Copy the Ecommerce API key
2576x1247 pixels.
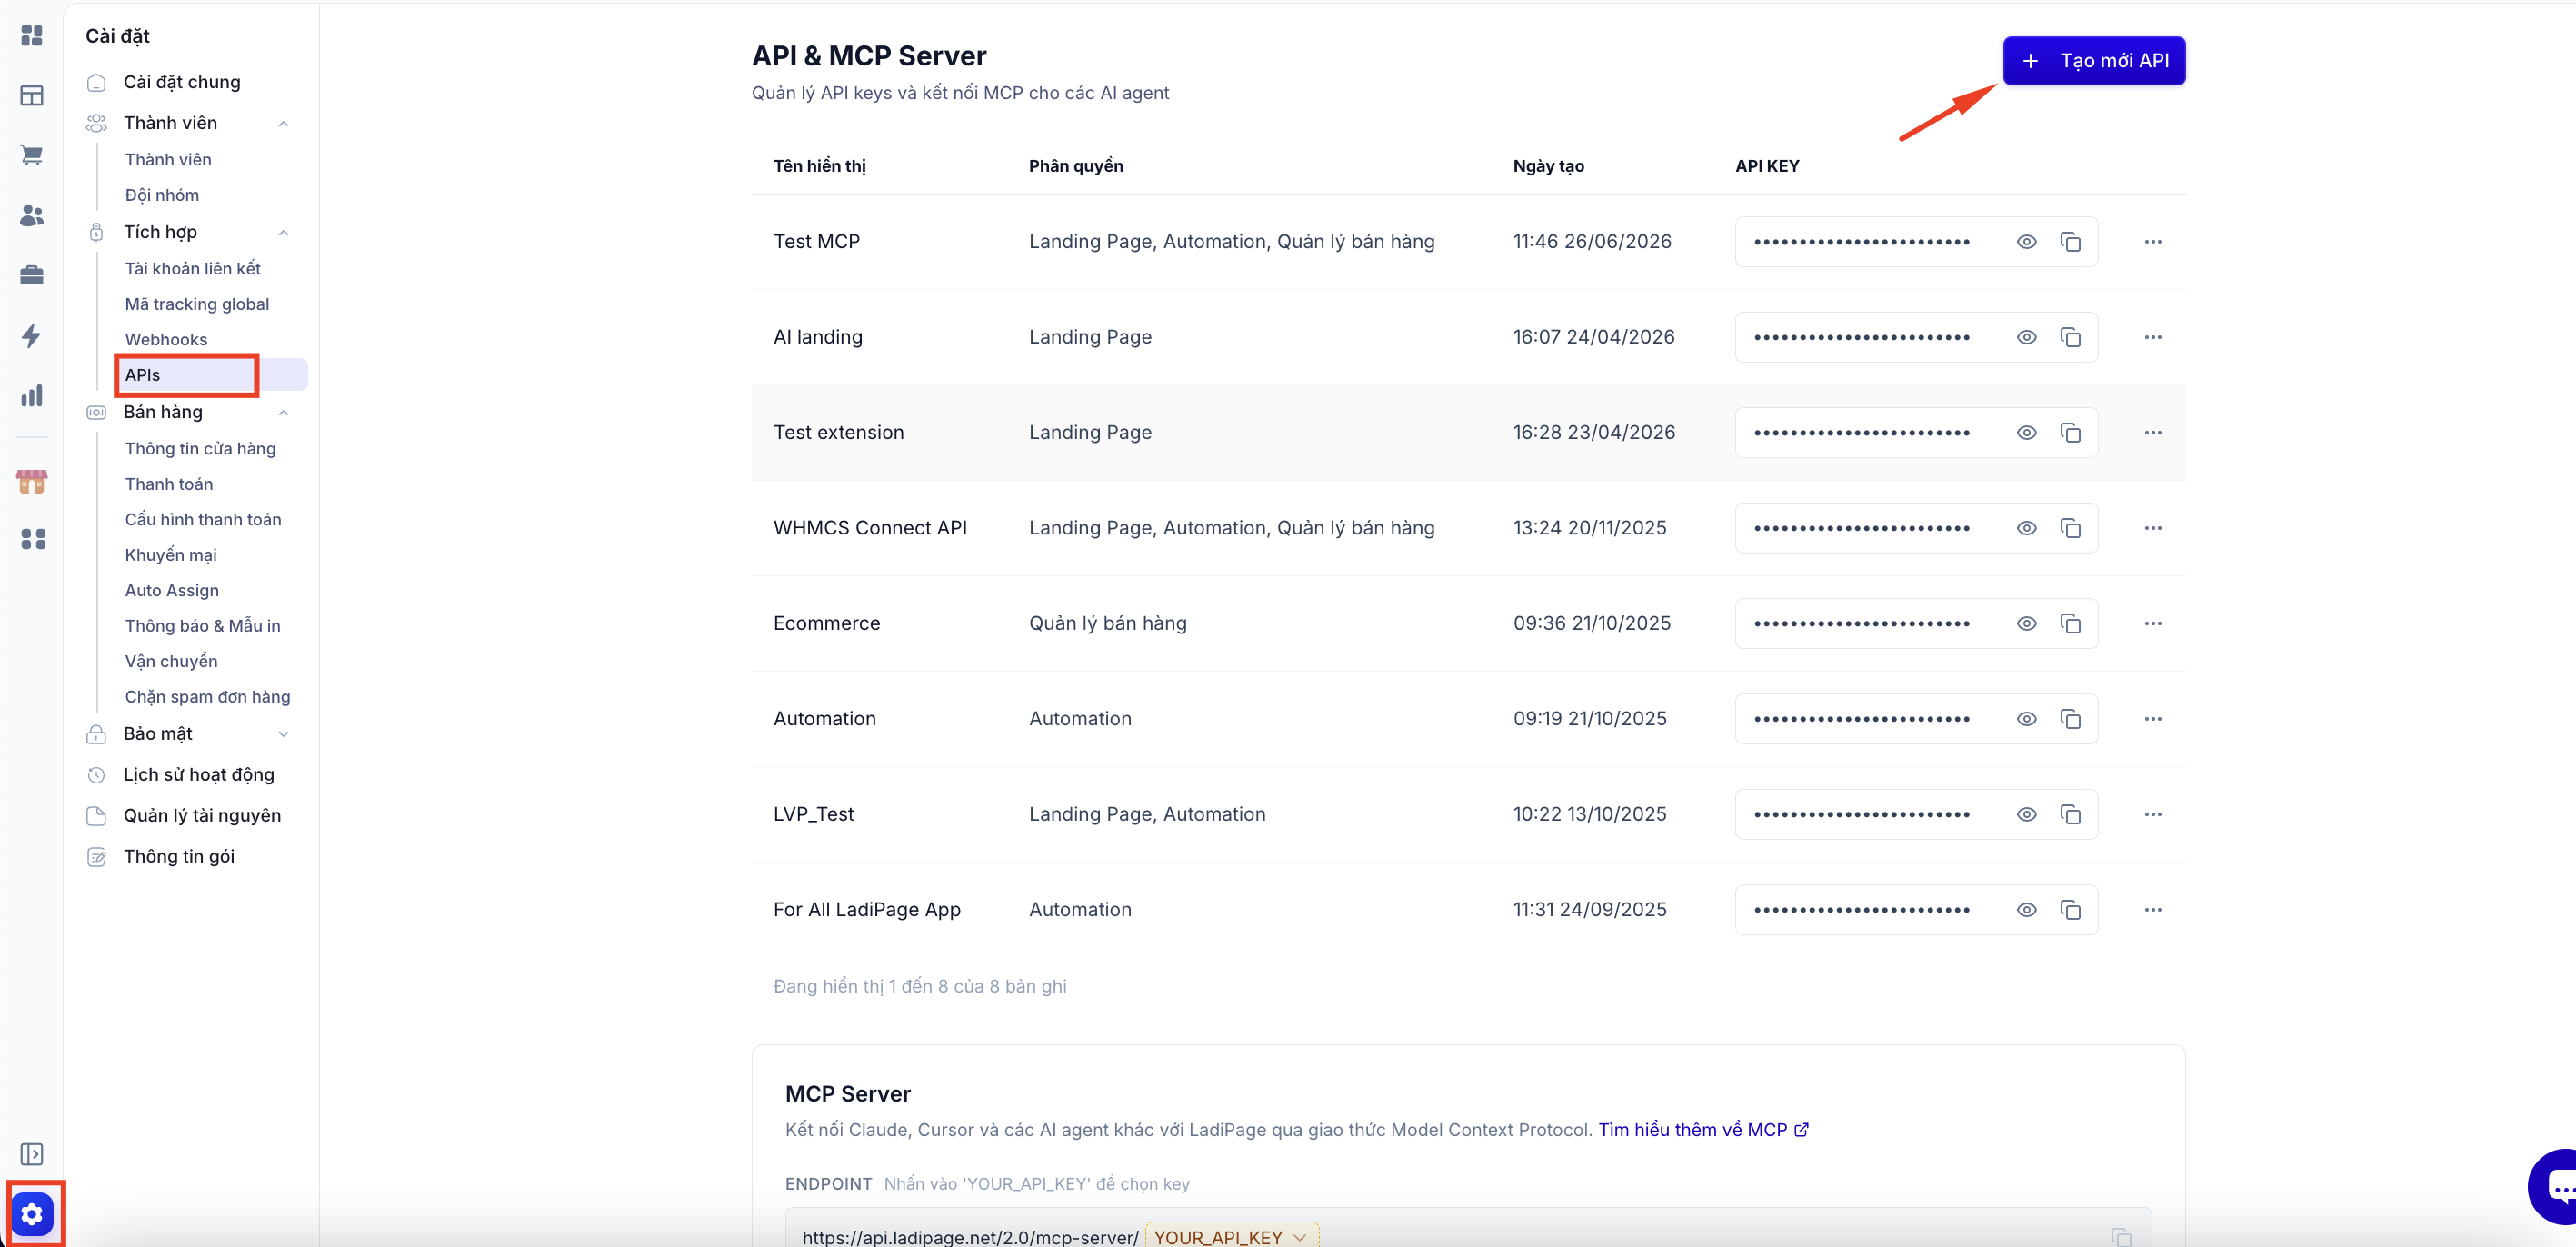[x=2070, y=624]
